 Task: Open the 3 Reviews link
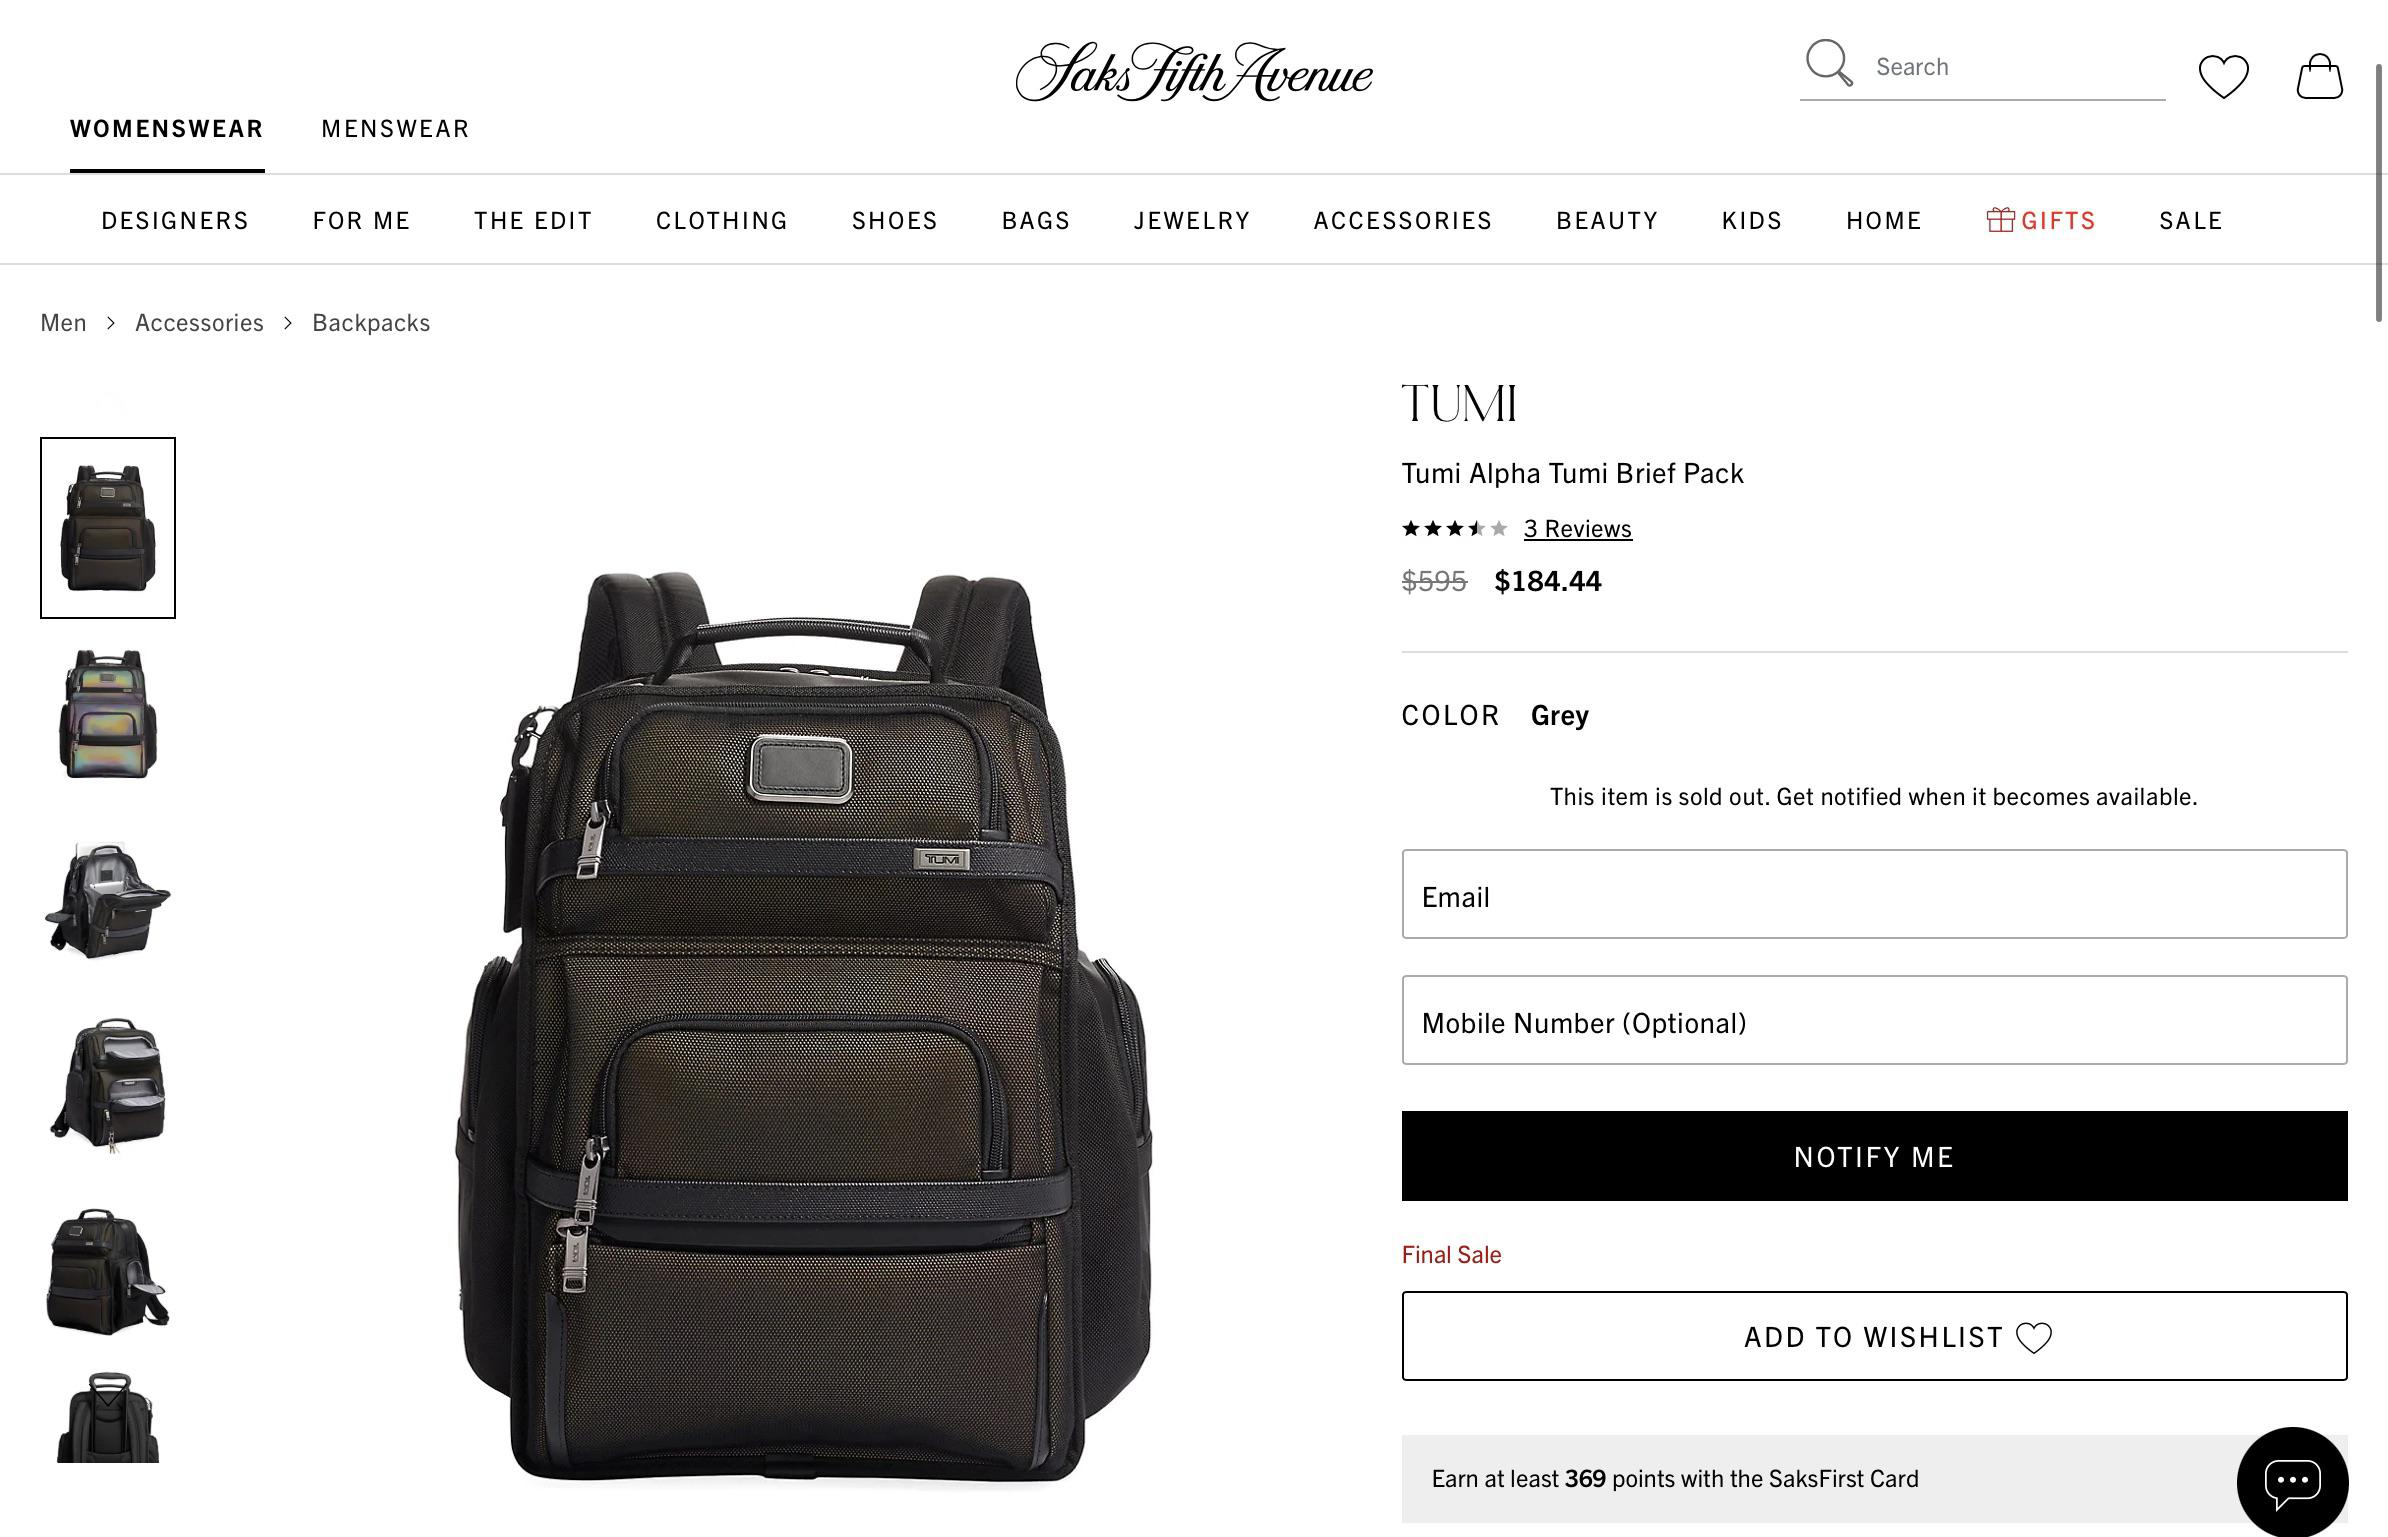click(x=1578, y=529)
